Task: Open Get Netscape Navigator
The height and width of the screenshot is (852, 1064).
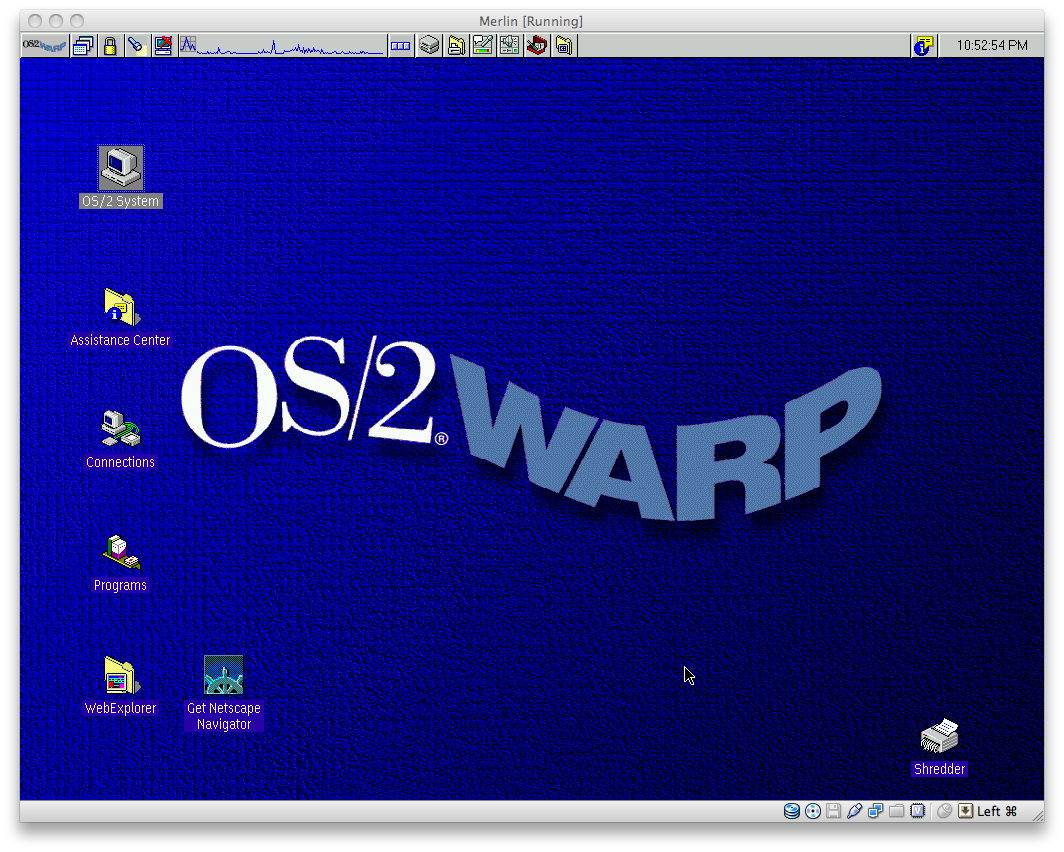Action: point(223,672)
